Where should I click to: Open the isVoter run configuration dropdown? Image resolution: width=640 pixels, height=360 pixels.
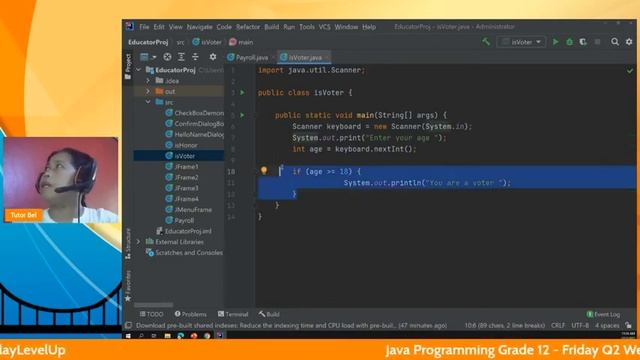pyautogui.click(x=521, y=42)
